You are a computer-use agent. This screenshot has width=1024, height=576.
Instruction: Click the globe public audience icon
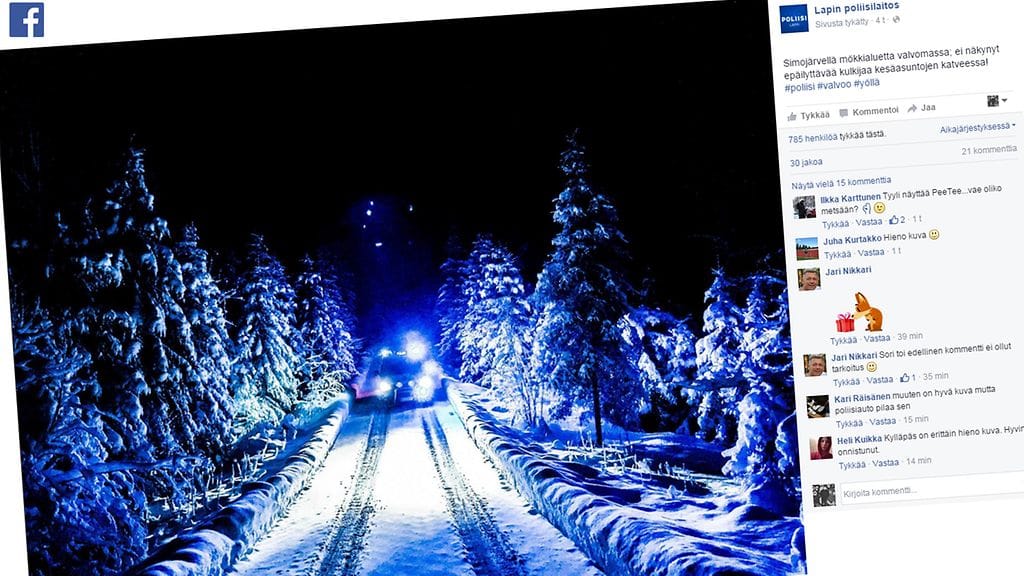897,20
